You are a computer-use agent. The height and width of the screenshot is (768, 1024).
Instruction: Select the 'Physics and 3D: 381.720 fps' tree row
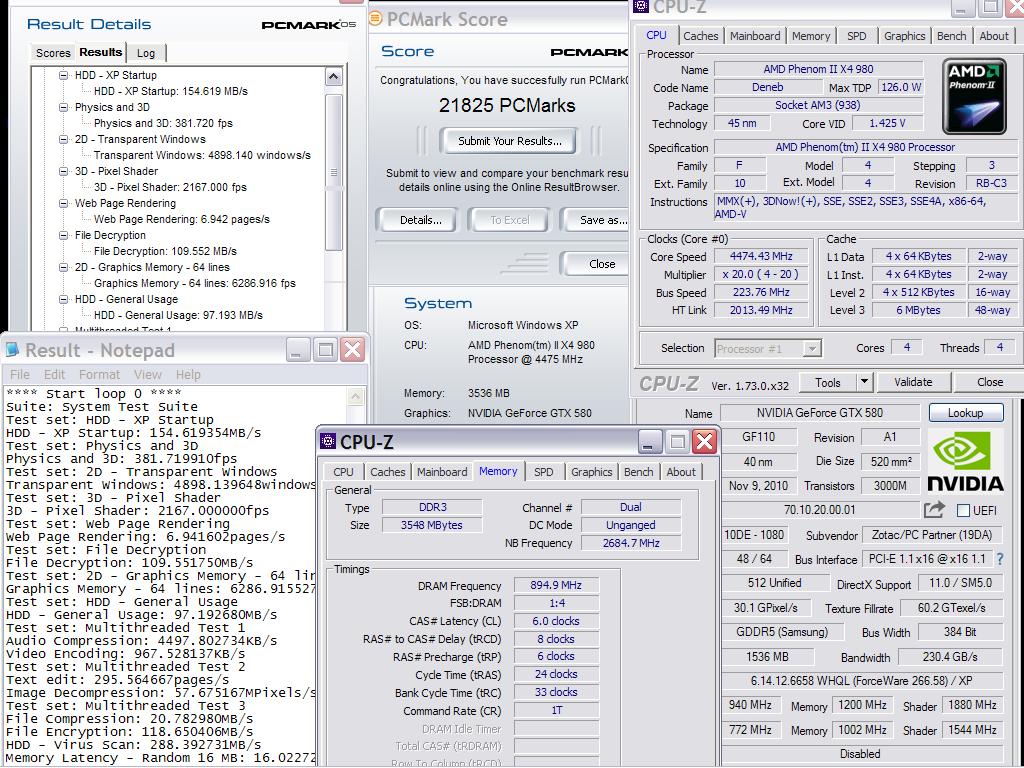pyautogui.click(x=163, y=123)
